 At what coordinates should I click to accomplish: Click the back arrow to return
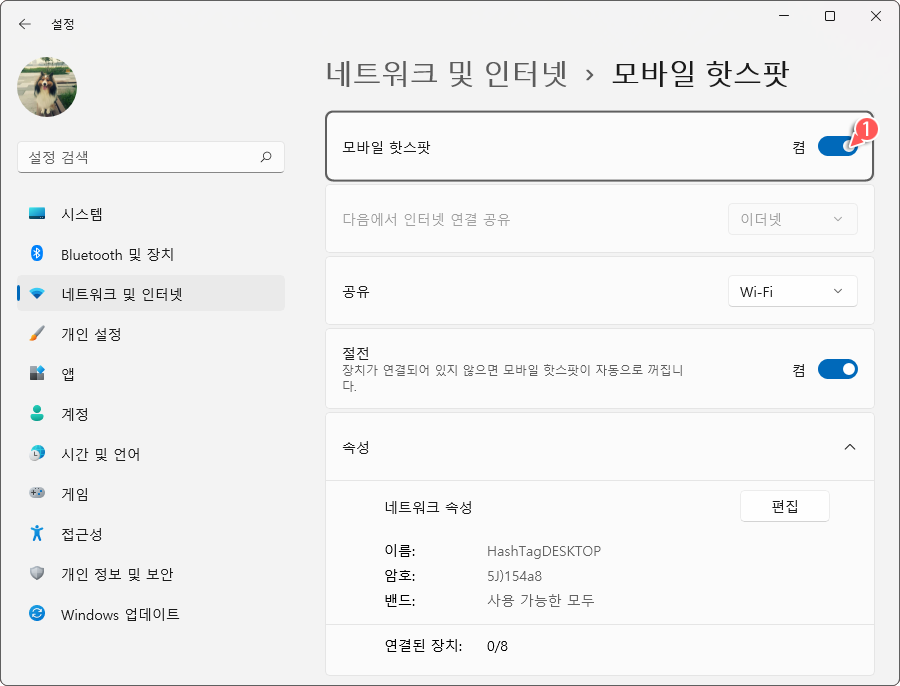(24, 23)
